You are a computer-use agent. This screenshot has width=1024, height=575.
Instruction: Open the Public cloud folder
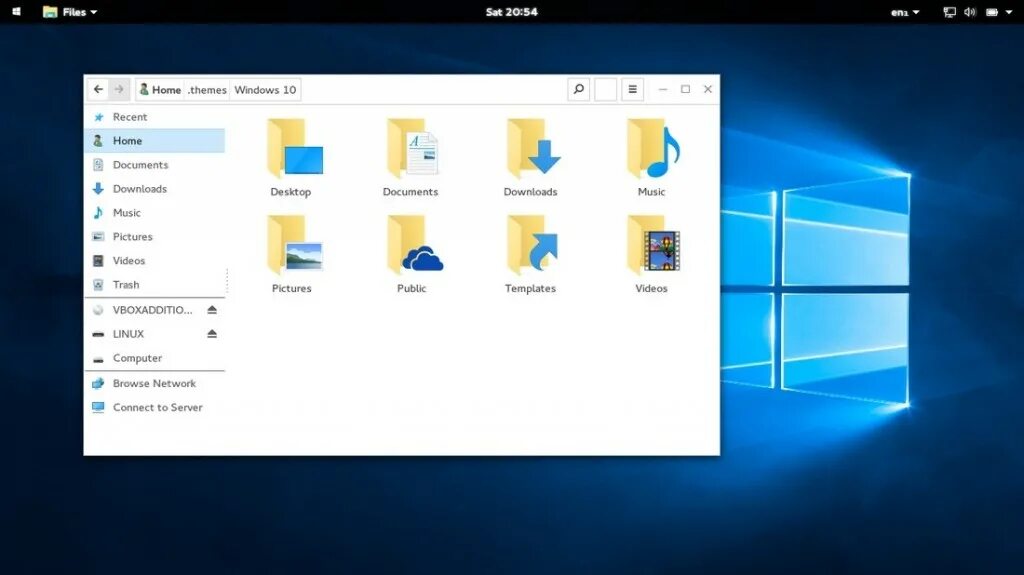(414, 246)
